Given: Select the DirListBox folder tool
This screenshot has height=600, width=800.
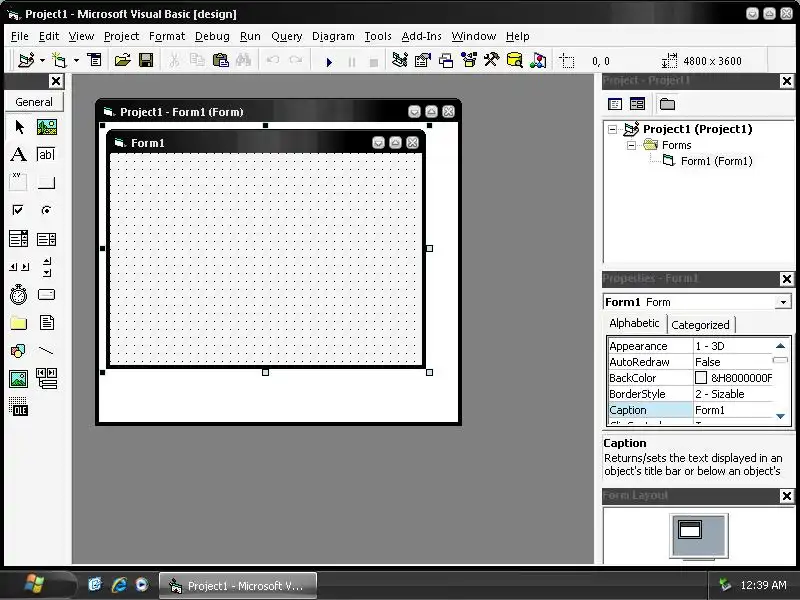Looking at the screenshot, I should point(18,322).
